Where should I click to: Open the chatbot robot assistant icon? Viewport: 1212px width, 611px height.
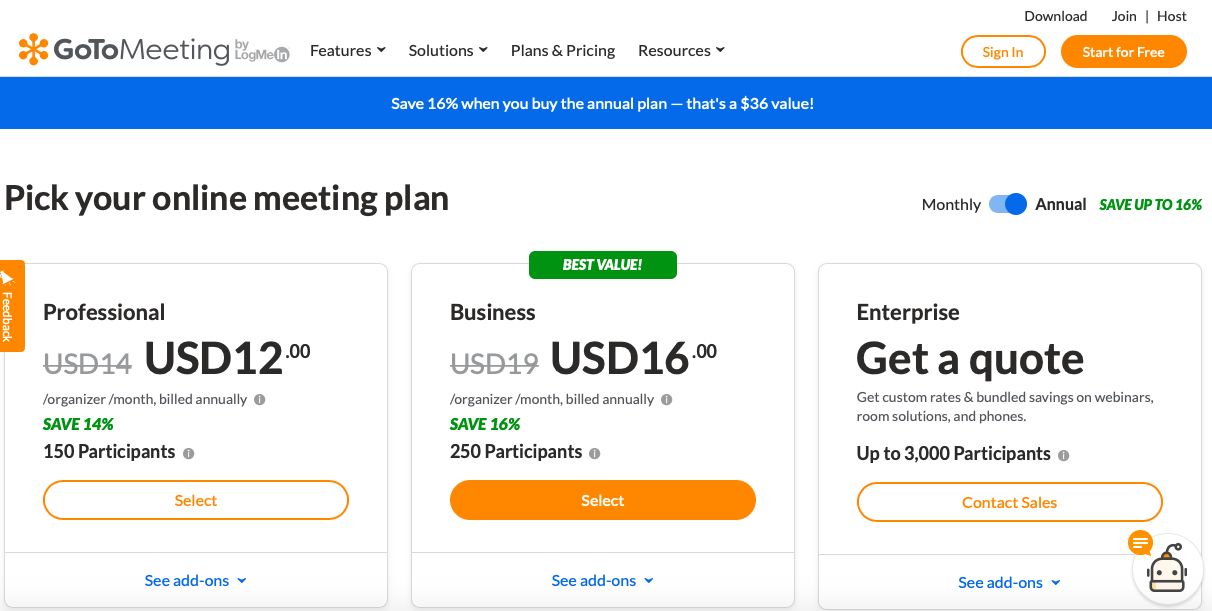(1166, 571)
